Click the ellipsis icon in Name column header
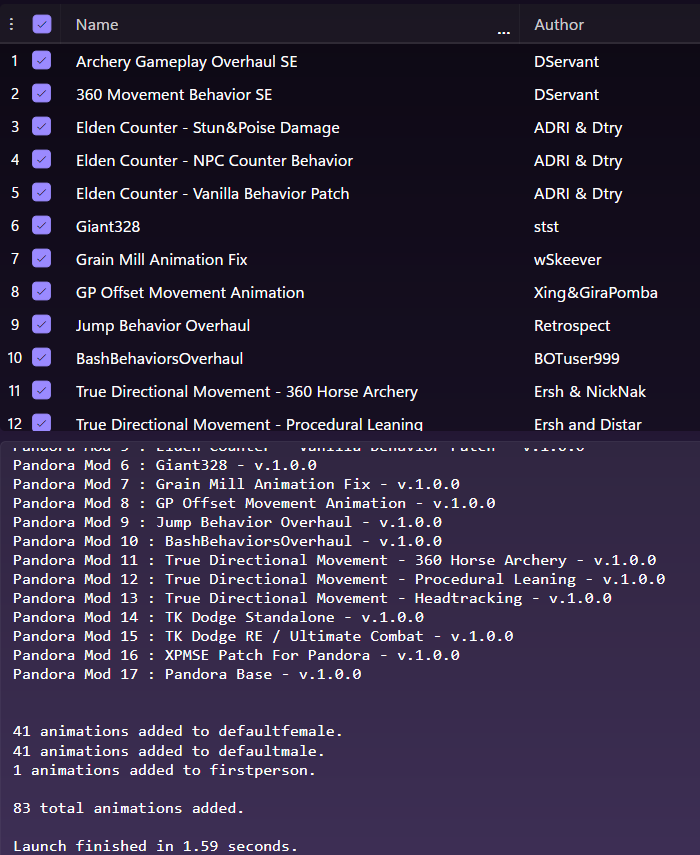The width and height of the screenshot is (700, 855). 502,31
